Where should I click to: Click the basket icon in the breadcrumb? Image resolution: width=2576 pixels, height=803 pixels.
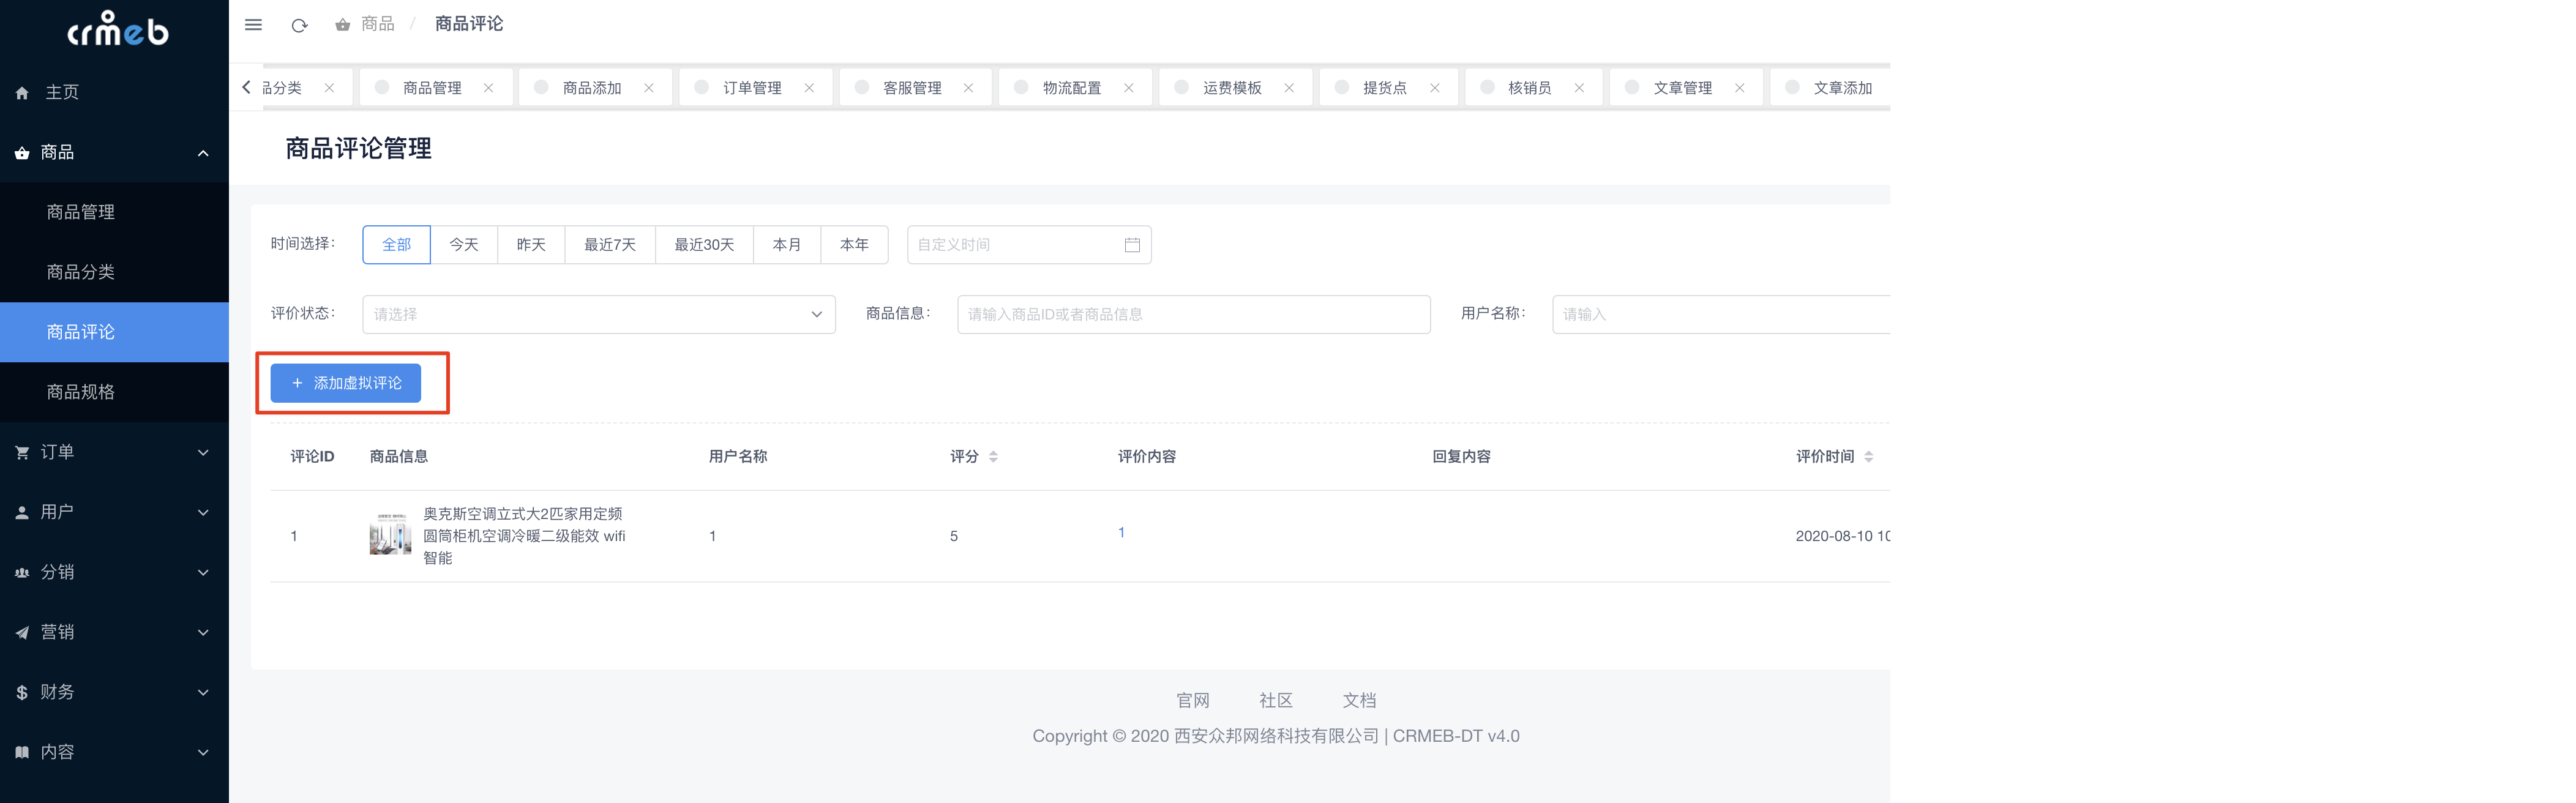point(343,24)
